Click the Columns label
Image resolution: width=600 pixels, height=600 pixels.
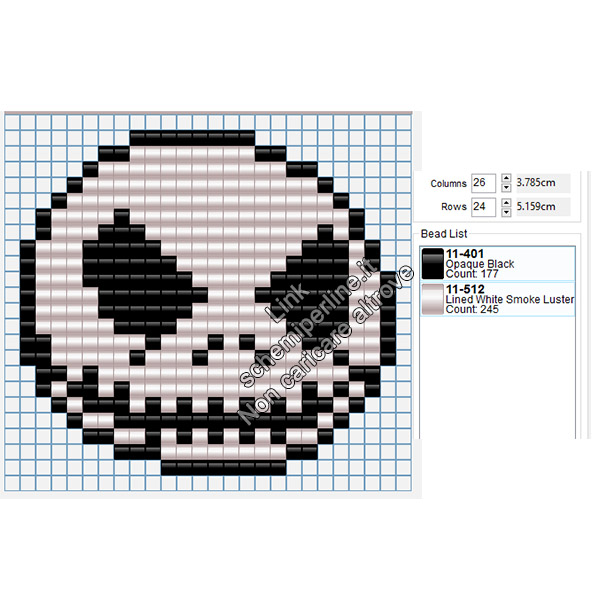[x=448, y=184]
